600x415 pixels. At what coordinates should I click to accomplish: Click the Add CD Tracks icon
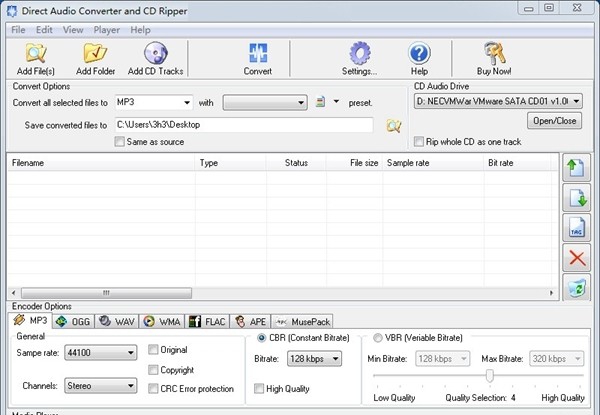[156, 53]
